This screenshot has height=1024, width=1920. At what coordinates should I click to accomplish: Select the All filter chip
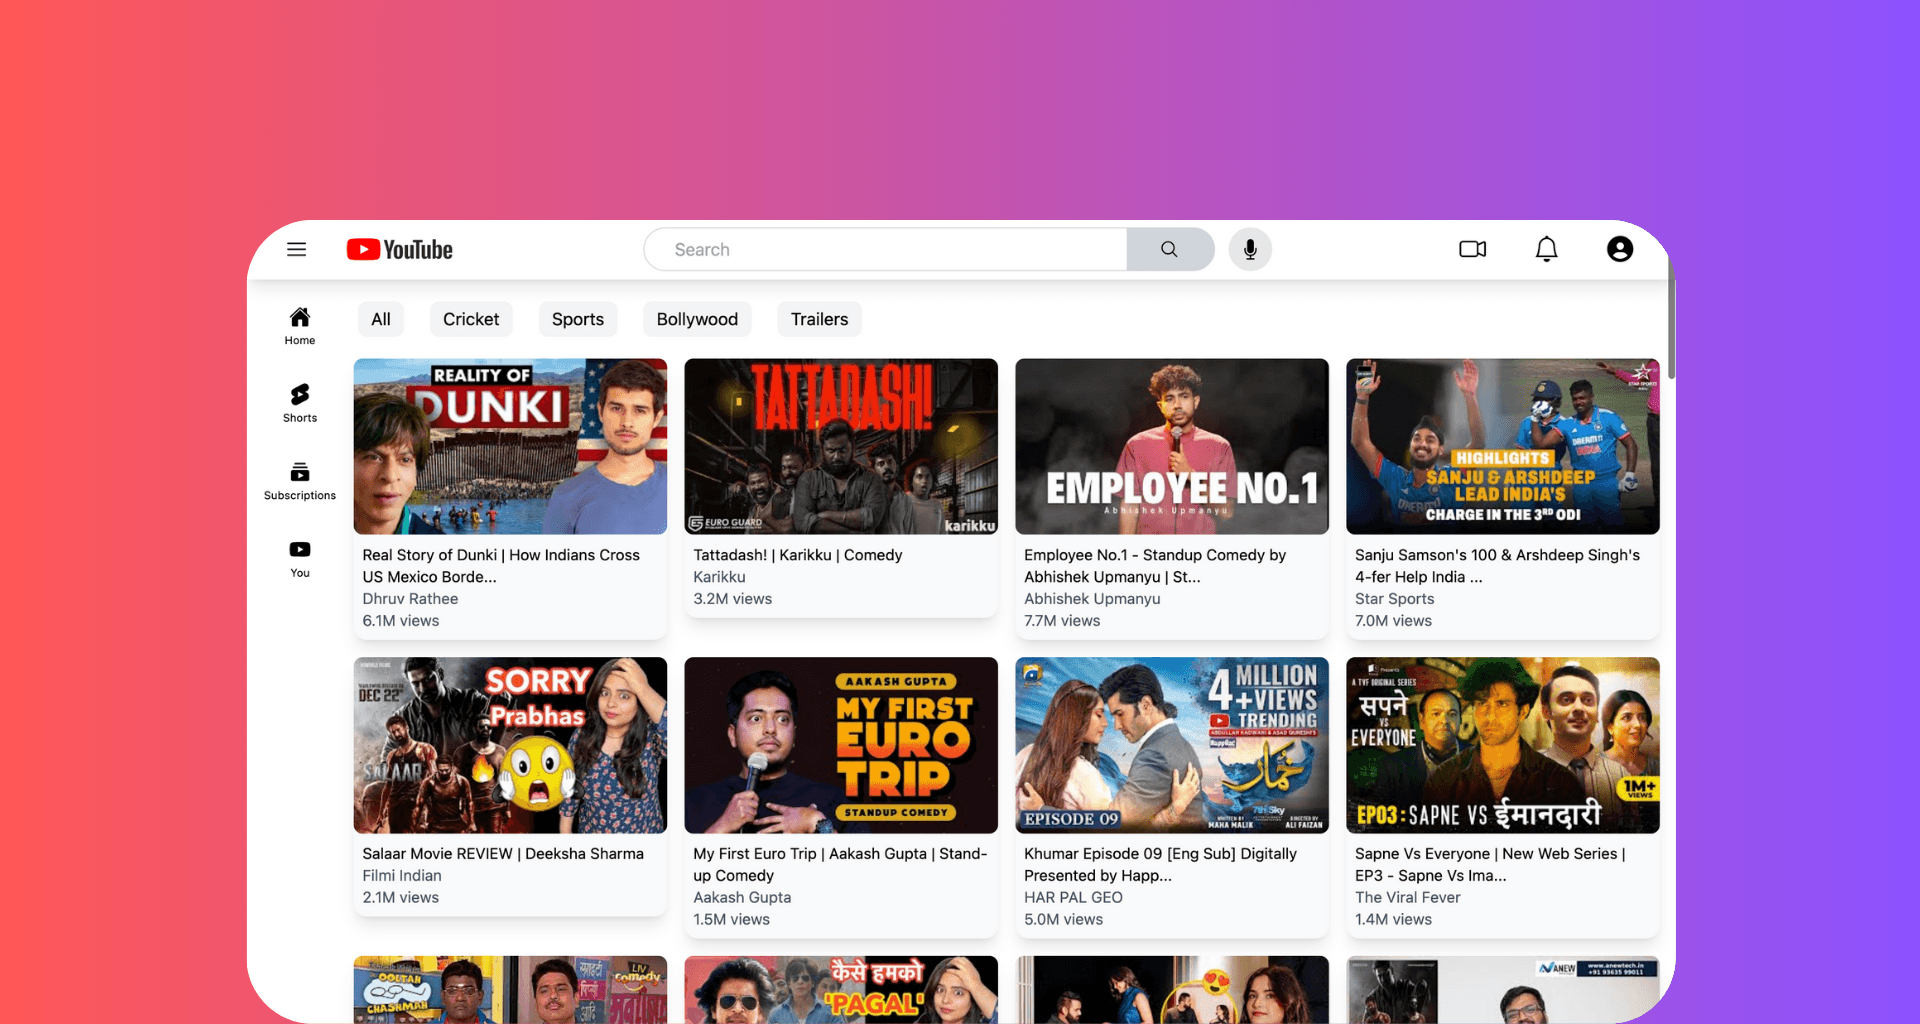(381, 319)
